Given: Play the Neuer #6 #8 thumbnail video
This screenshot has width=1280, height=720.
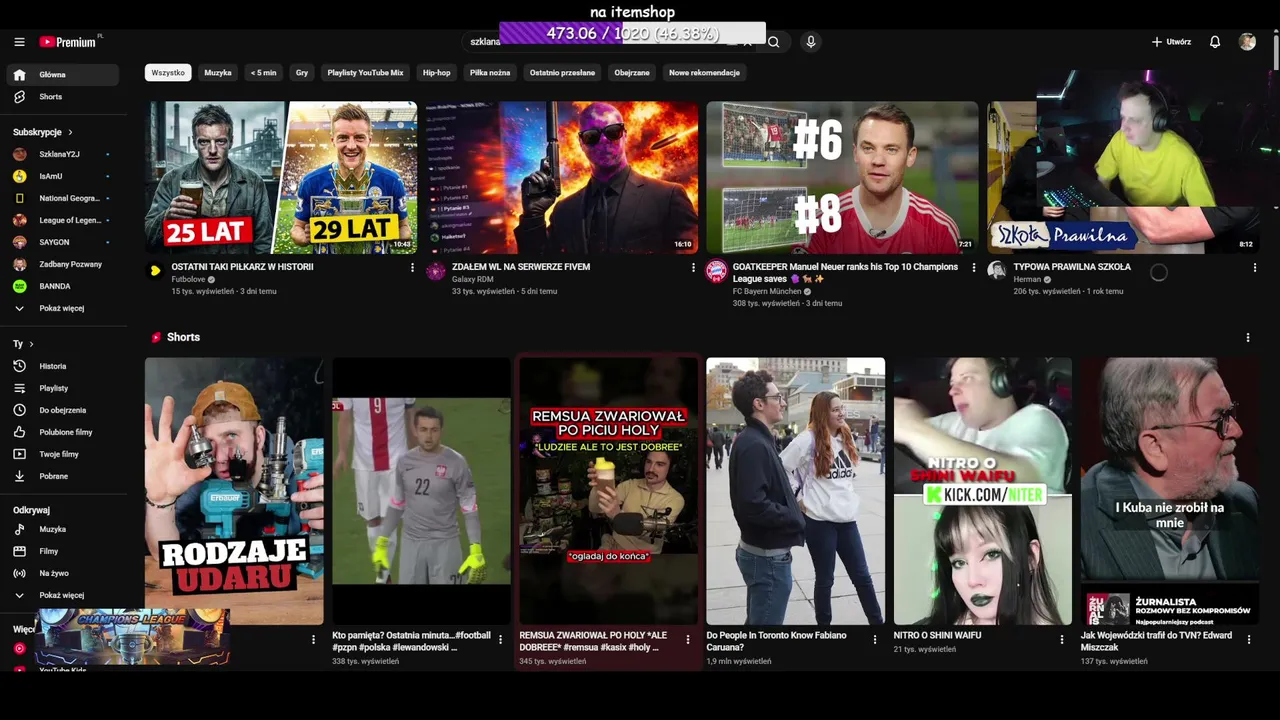Looking at the screenshot, I should 843,177.
